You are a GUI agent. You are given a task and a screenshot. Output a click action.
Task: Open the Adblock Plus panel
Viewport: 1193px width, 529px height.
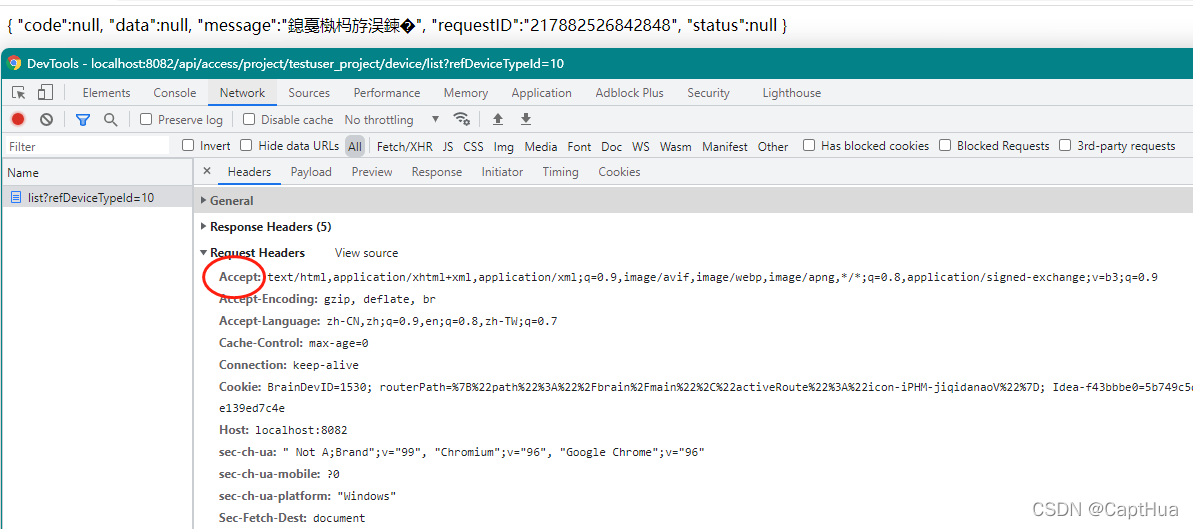point(629,93)
